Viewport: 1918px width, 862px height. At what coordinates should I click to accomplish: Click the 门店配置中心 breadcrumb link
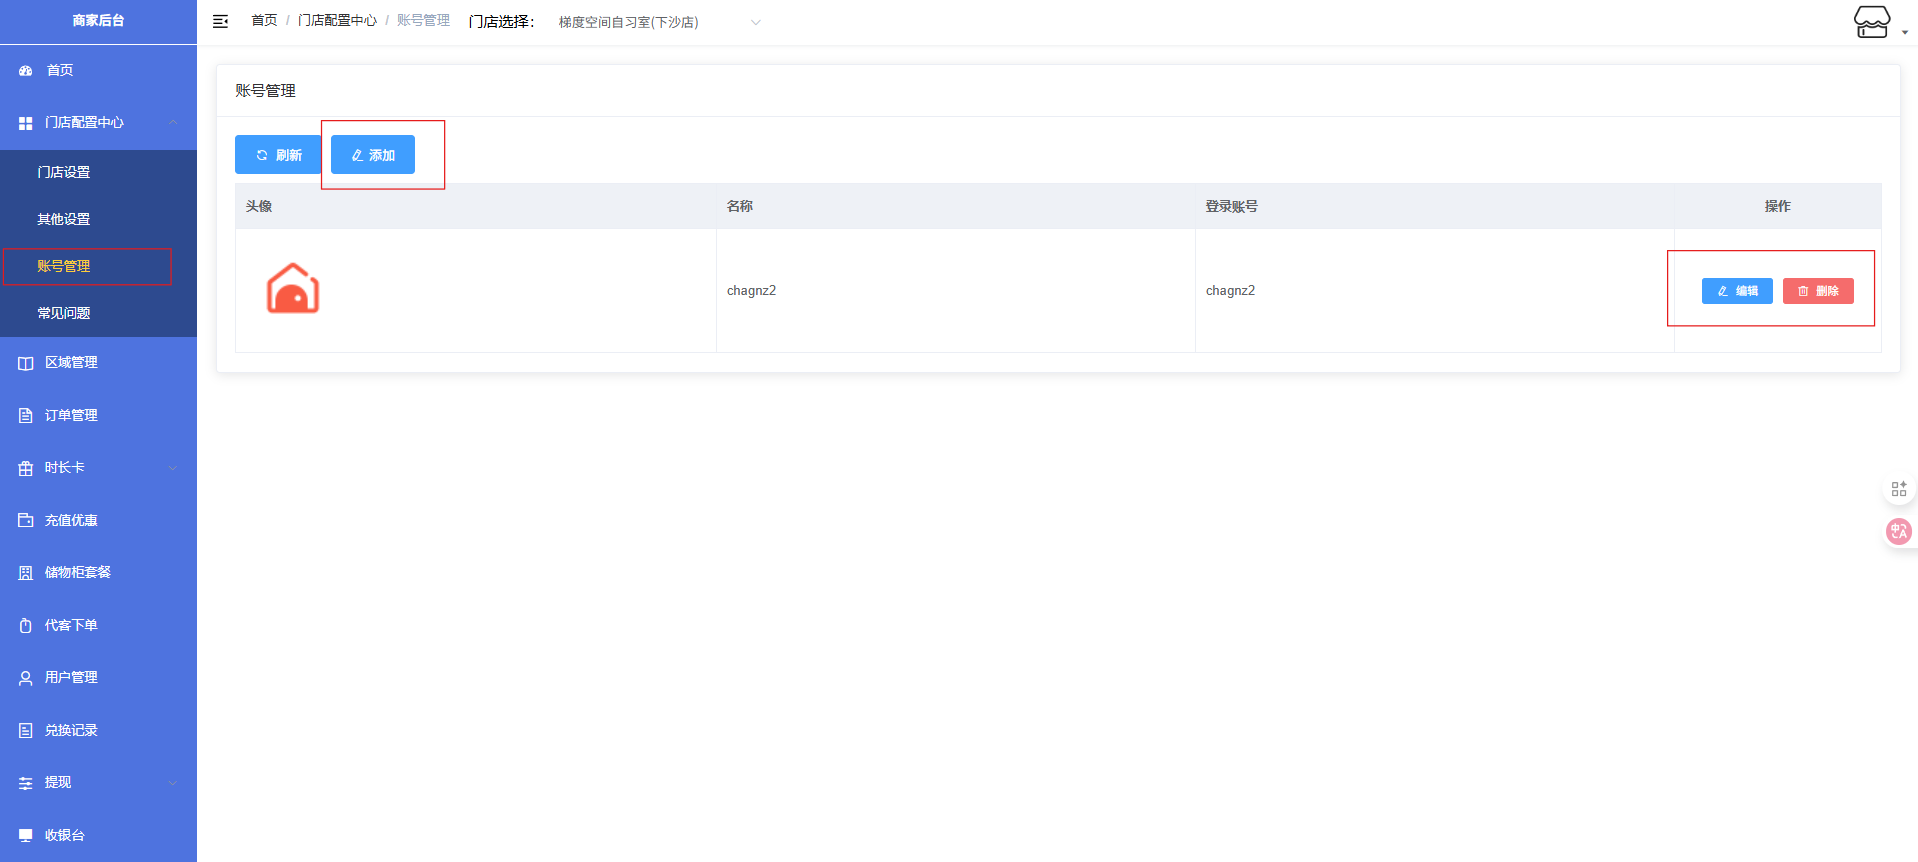click(x=337, y=20)
